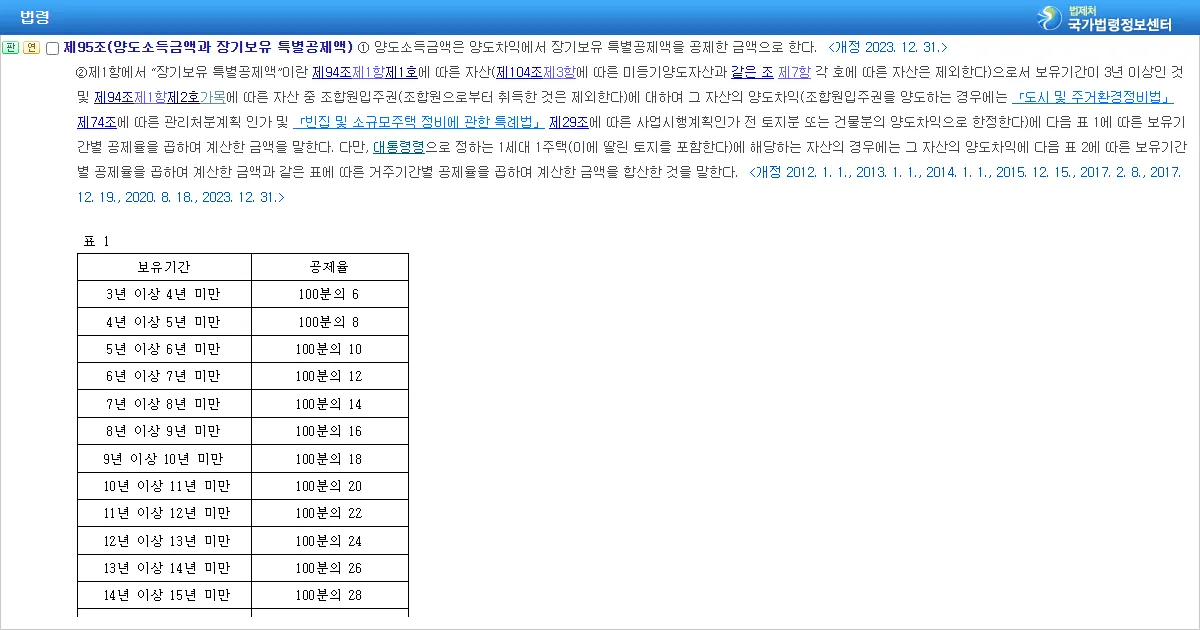Go to the 국가법령정보센터 logo
The image size is (1200, 630).
[1104, 17]
